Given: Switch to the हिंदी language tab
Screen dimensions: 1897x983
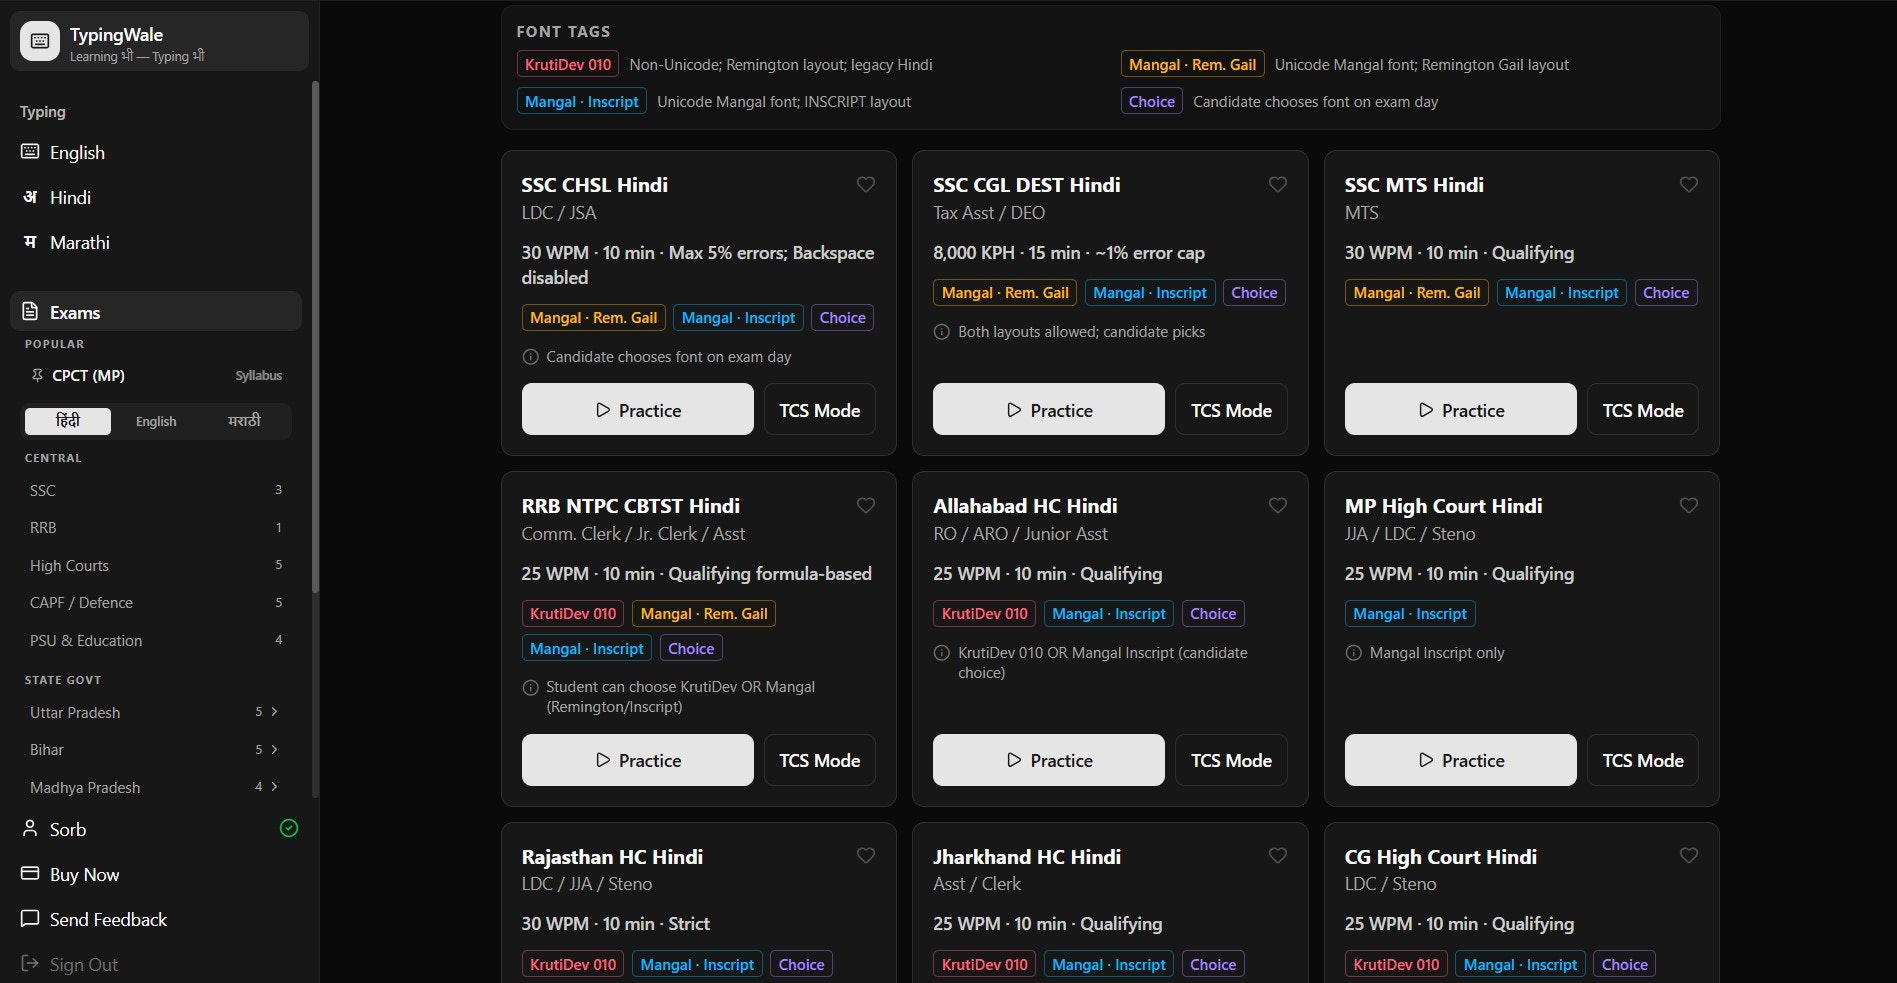Looking at the screenshot, I should (x=68, y=421).
